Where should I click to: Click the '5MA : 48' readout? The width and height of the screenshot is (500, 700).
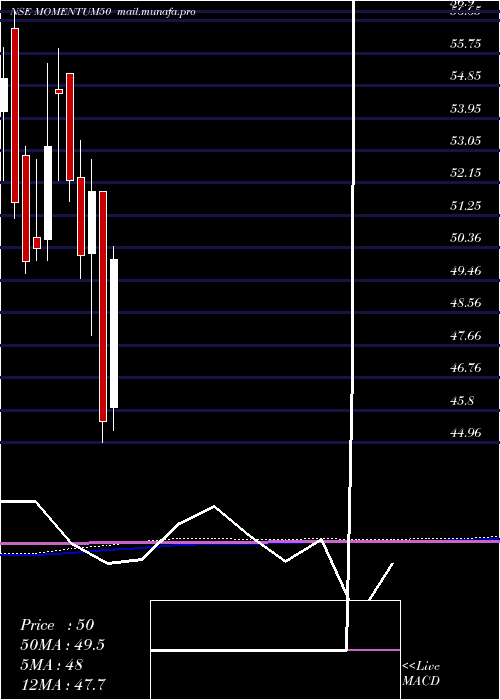(x=52, y=665)
